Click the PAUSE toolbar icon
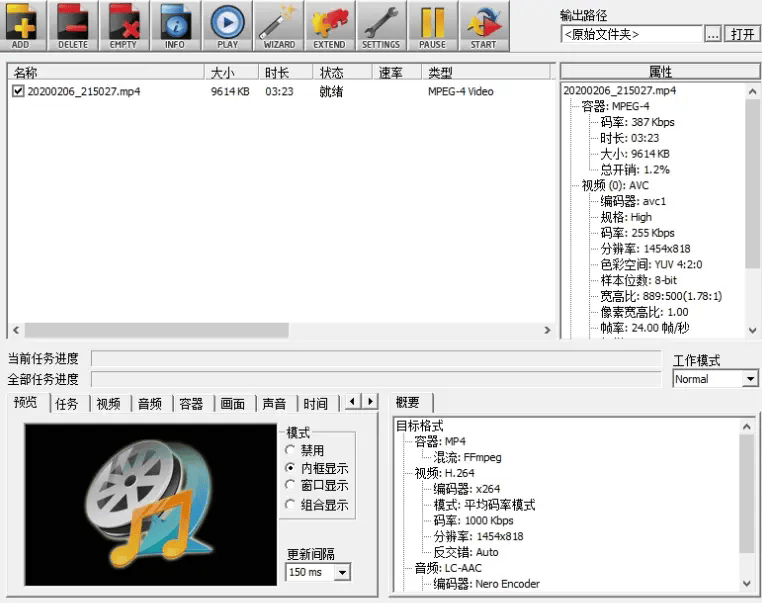The width and height of the screenshot is (762, 603). (x=433, y=25)
